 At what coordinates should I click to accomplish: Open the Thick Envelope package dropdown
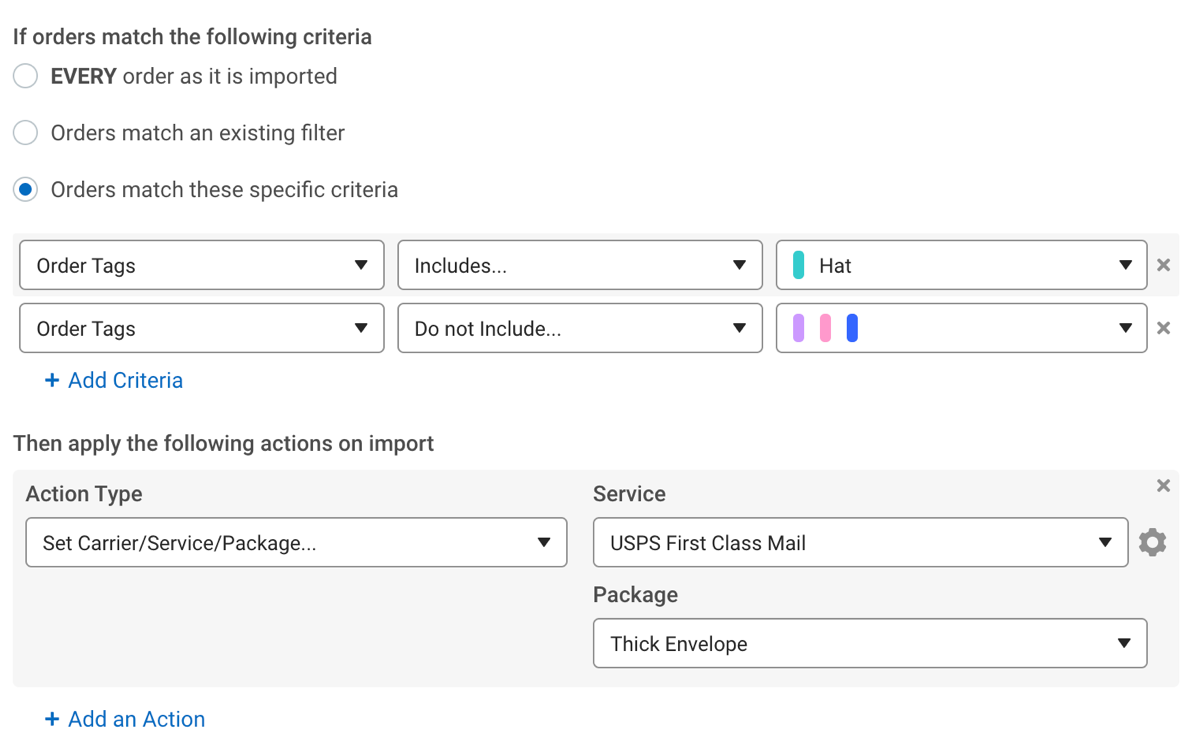click(x=870, y=643)
